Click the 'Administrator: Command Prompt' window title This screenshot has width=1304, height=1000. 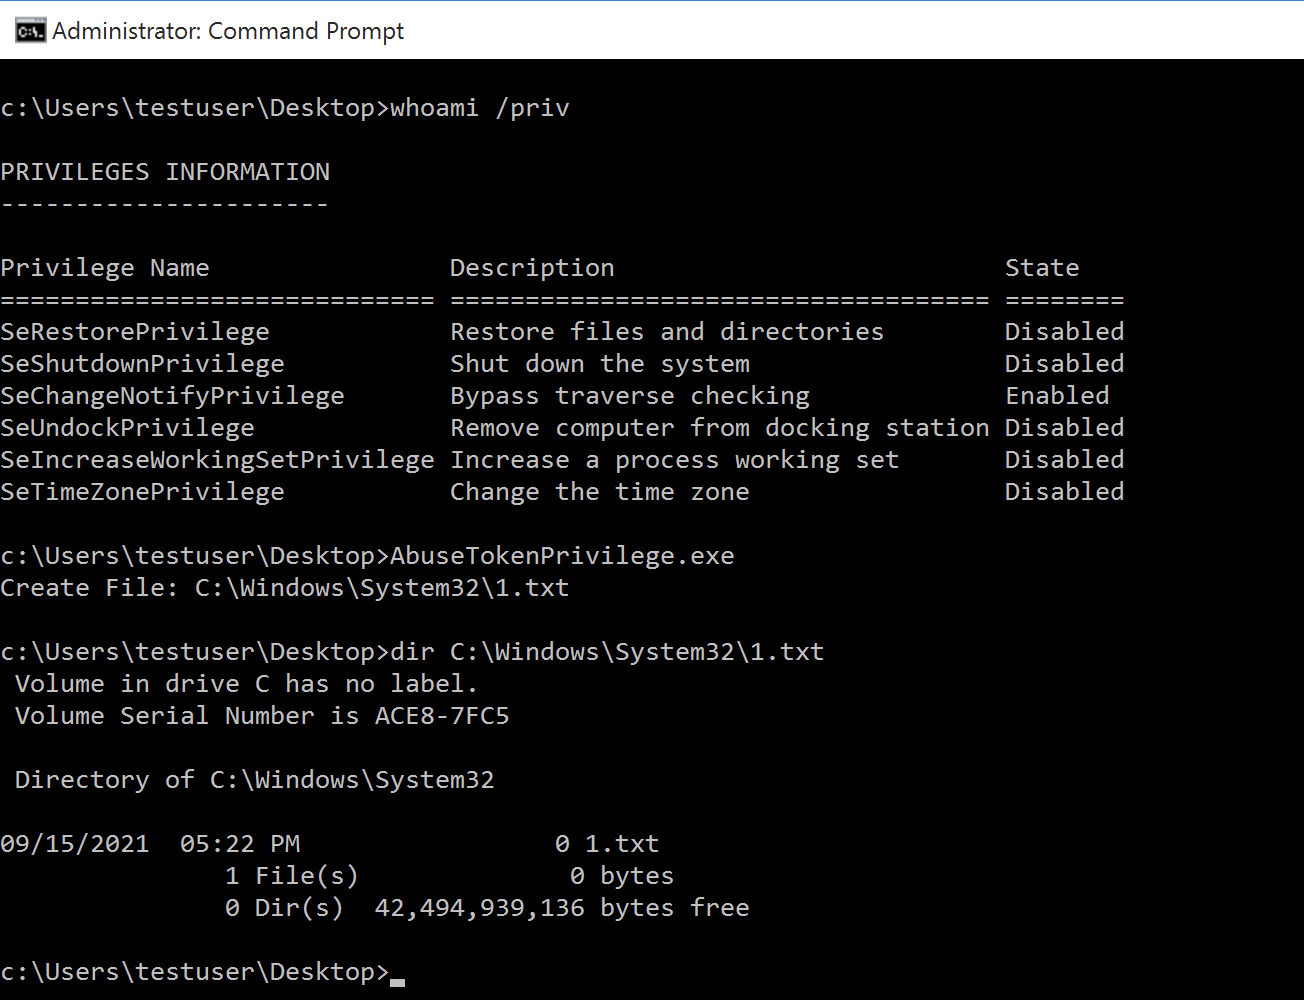click(228, 31)
